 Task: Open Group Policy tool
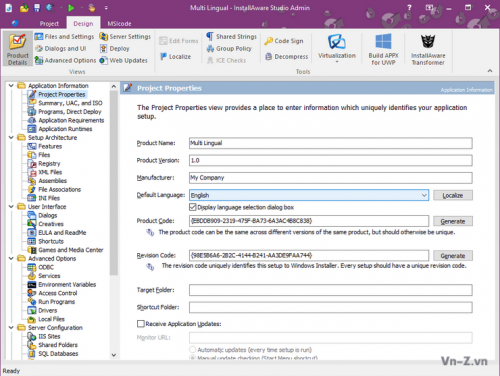(229, 49)
